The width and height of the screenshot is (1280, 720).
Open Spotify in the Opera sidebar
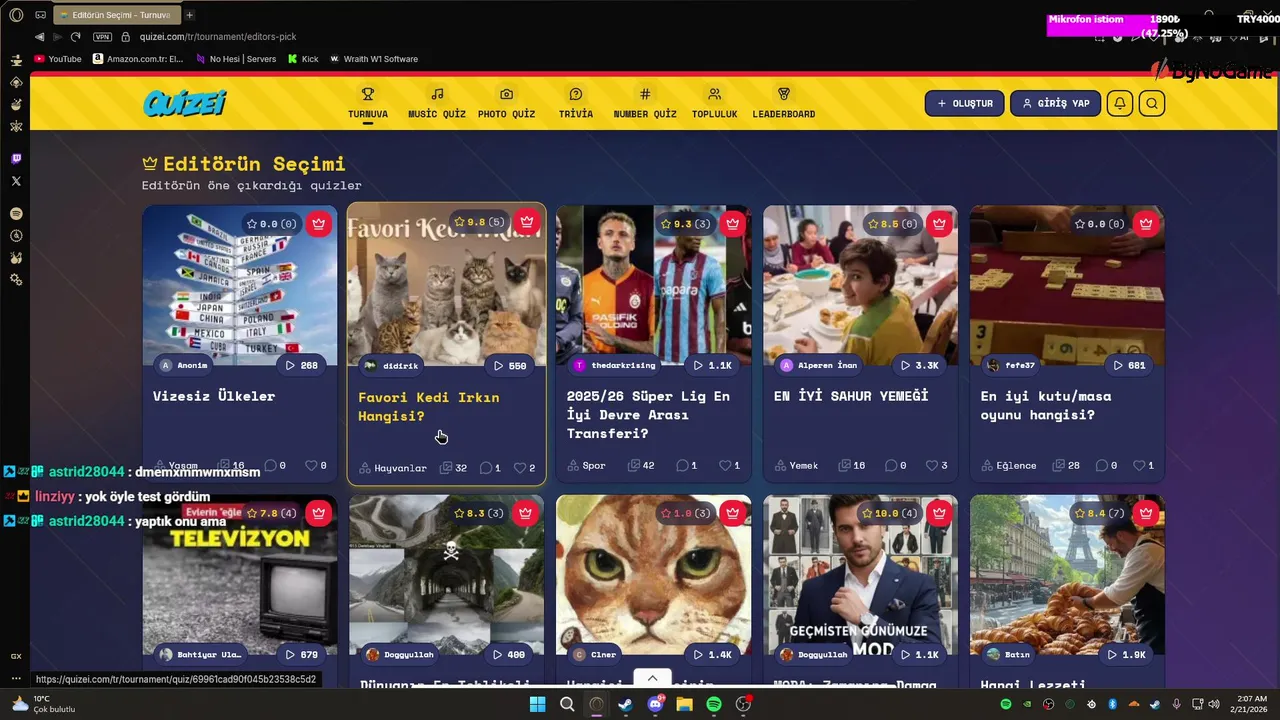(16, 214)
